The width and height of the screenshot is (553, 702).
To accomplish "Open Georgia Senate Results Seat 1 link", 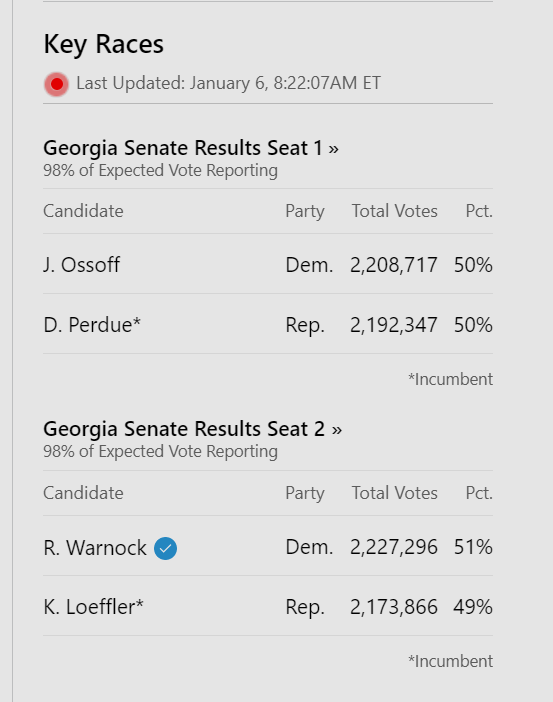I will tap(191, 148).
